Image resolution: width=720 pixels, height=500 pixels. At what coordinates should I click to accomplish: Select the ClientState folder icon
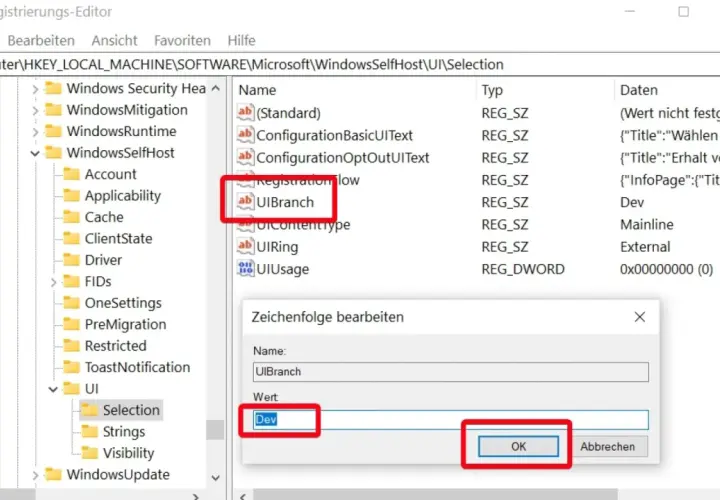pos(71,238)
